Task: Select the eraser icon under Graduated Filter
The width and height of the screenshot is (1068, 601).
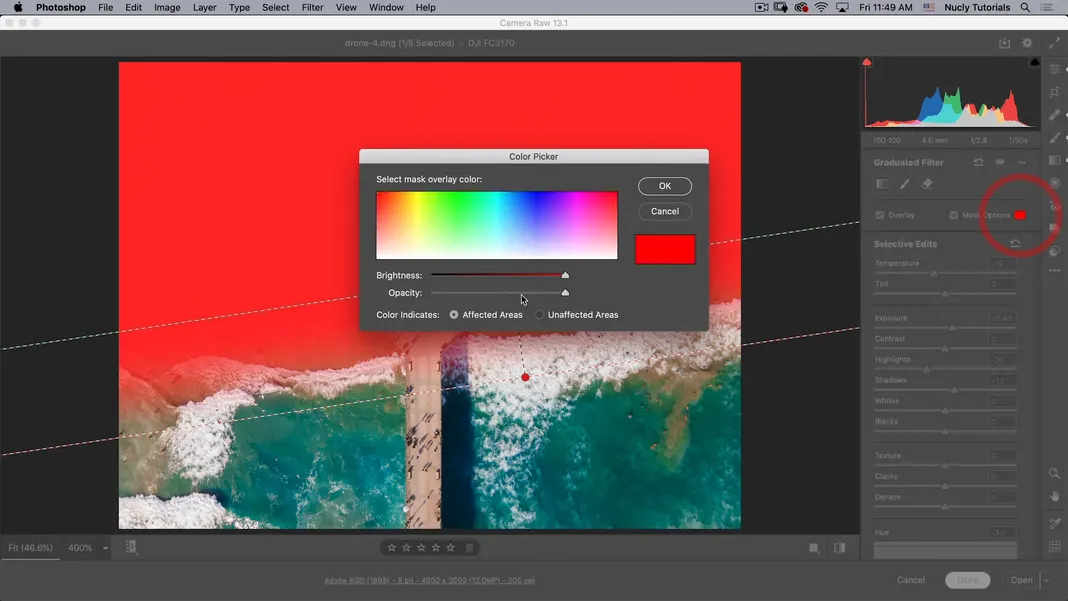Action: [x=927, y=184]
